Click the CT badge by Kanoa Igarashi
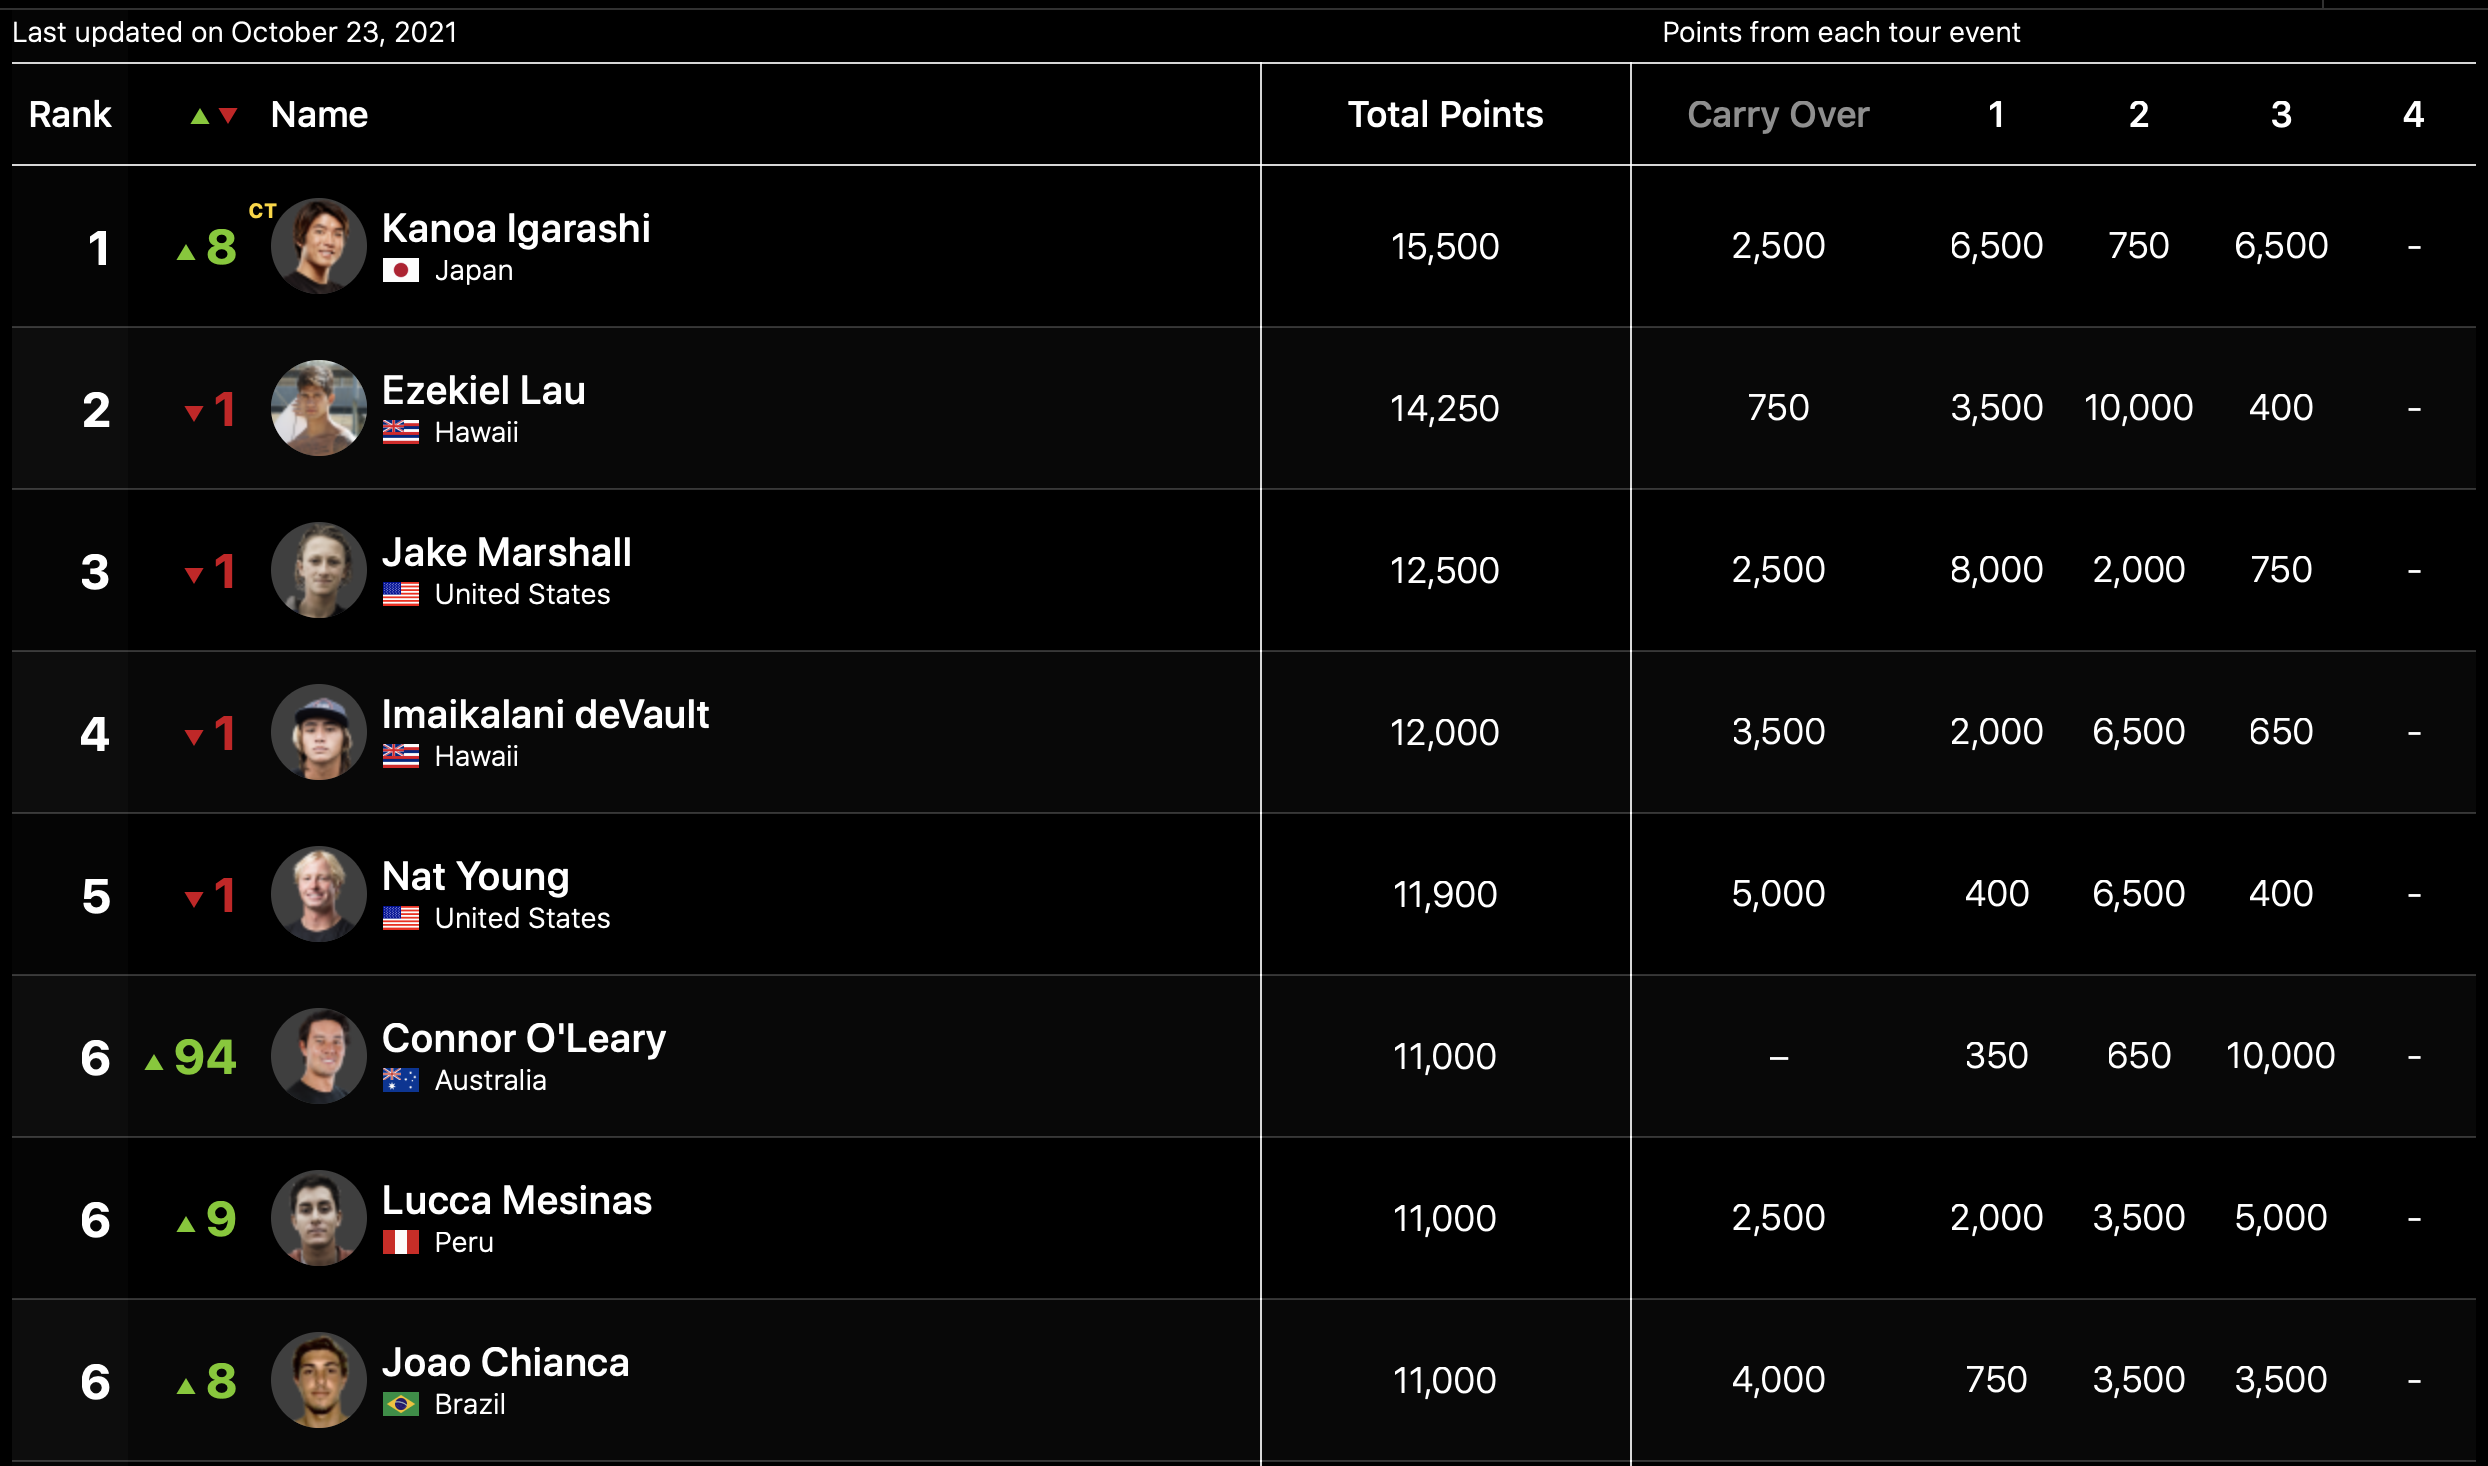Image resolution: width=2488 pixels, height=1466 pixels. [x=262, y=211]
